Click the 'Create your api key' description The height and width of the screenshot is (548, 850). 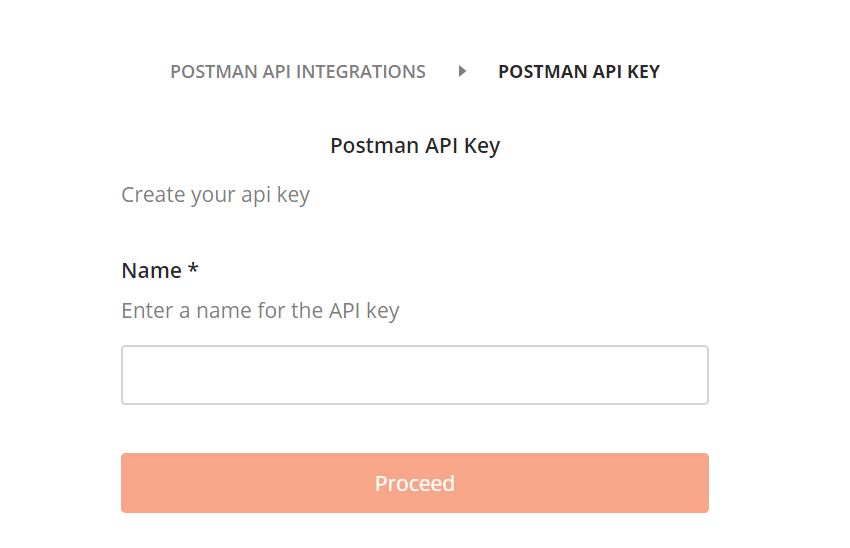tap(215, 194)
